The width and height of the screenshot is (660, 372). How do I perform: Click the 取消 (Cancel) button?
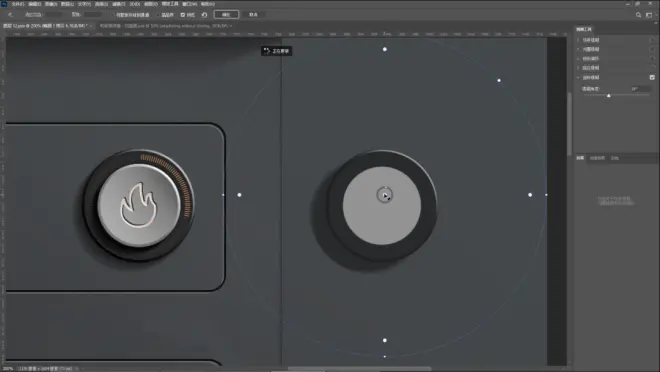[x=253, y=15]
